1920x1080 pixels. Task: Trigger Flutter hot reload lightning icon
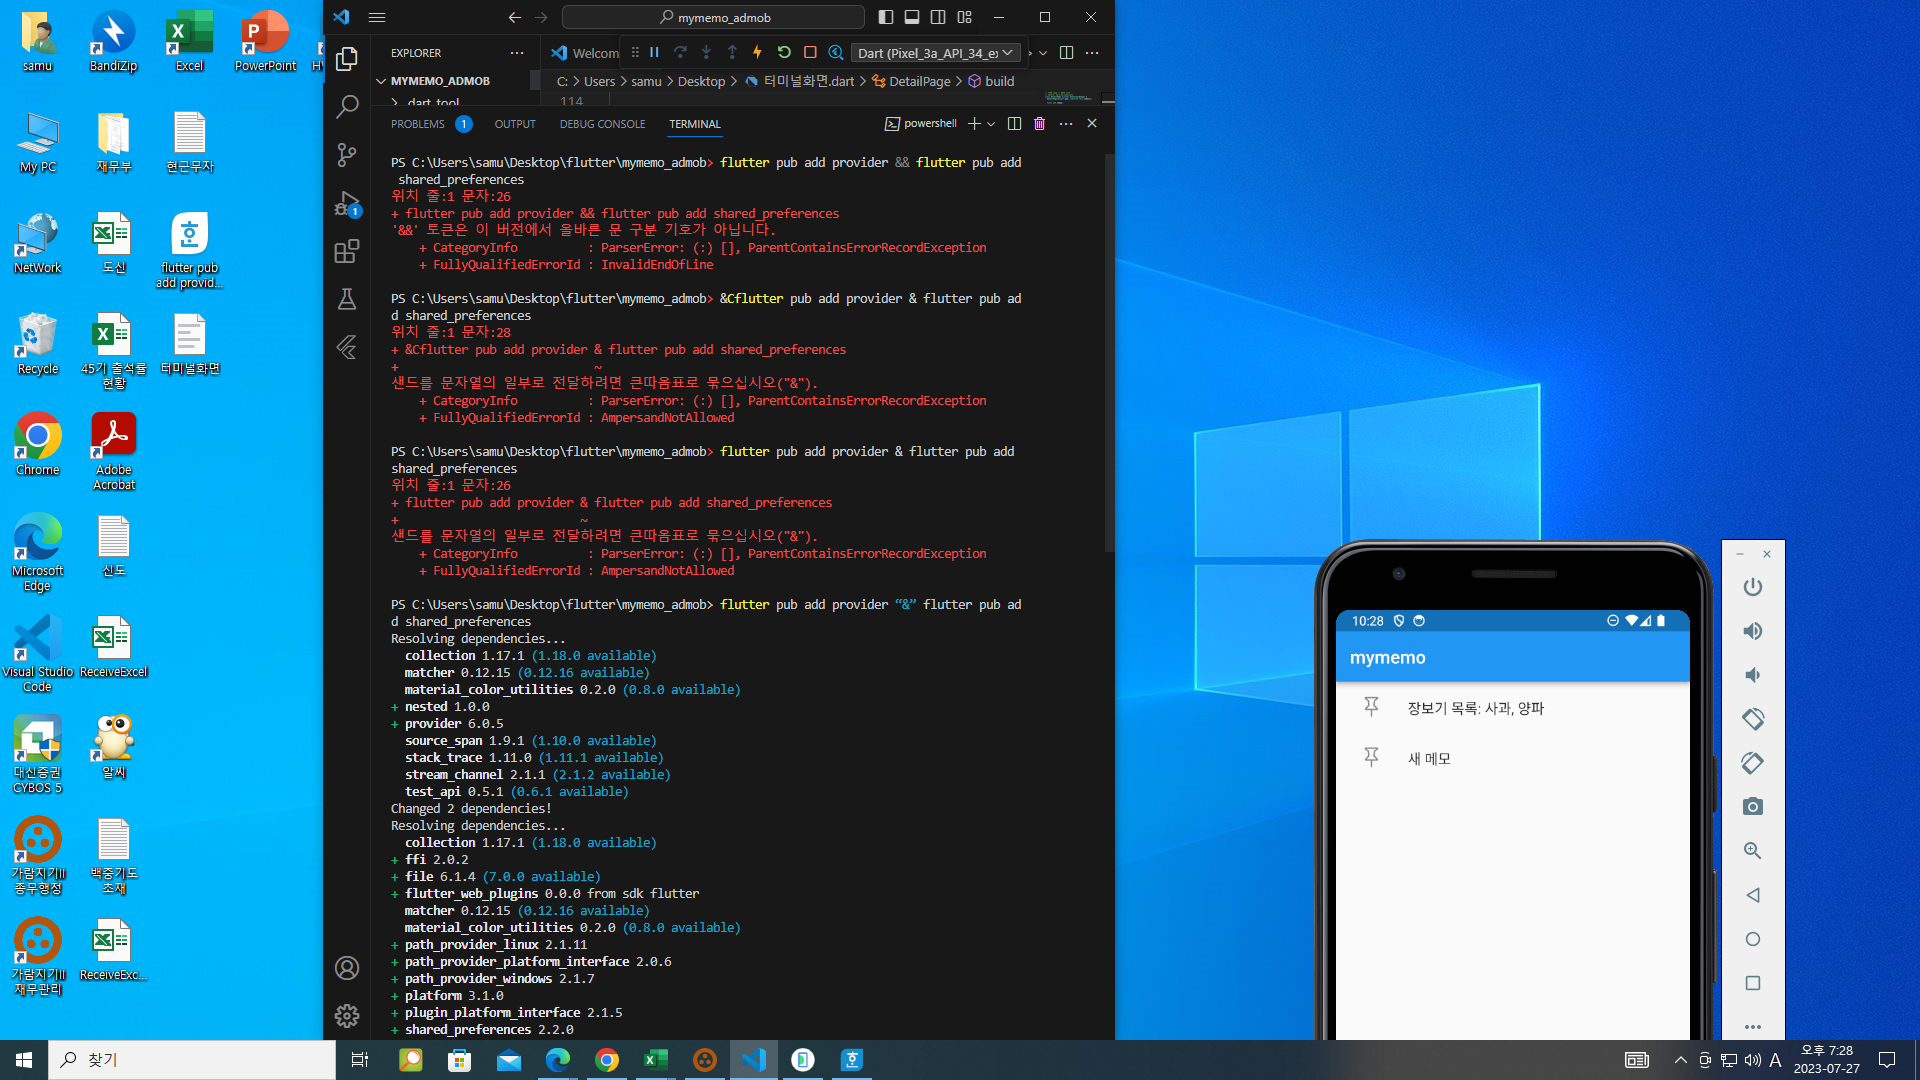coord(758,52)
